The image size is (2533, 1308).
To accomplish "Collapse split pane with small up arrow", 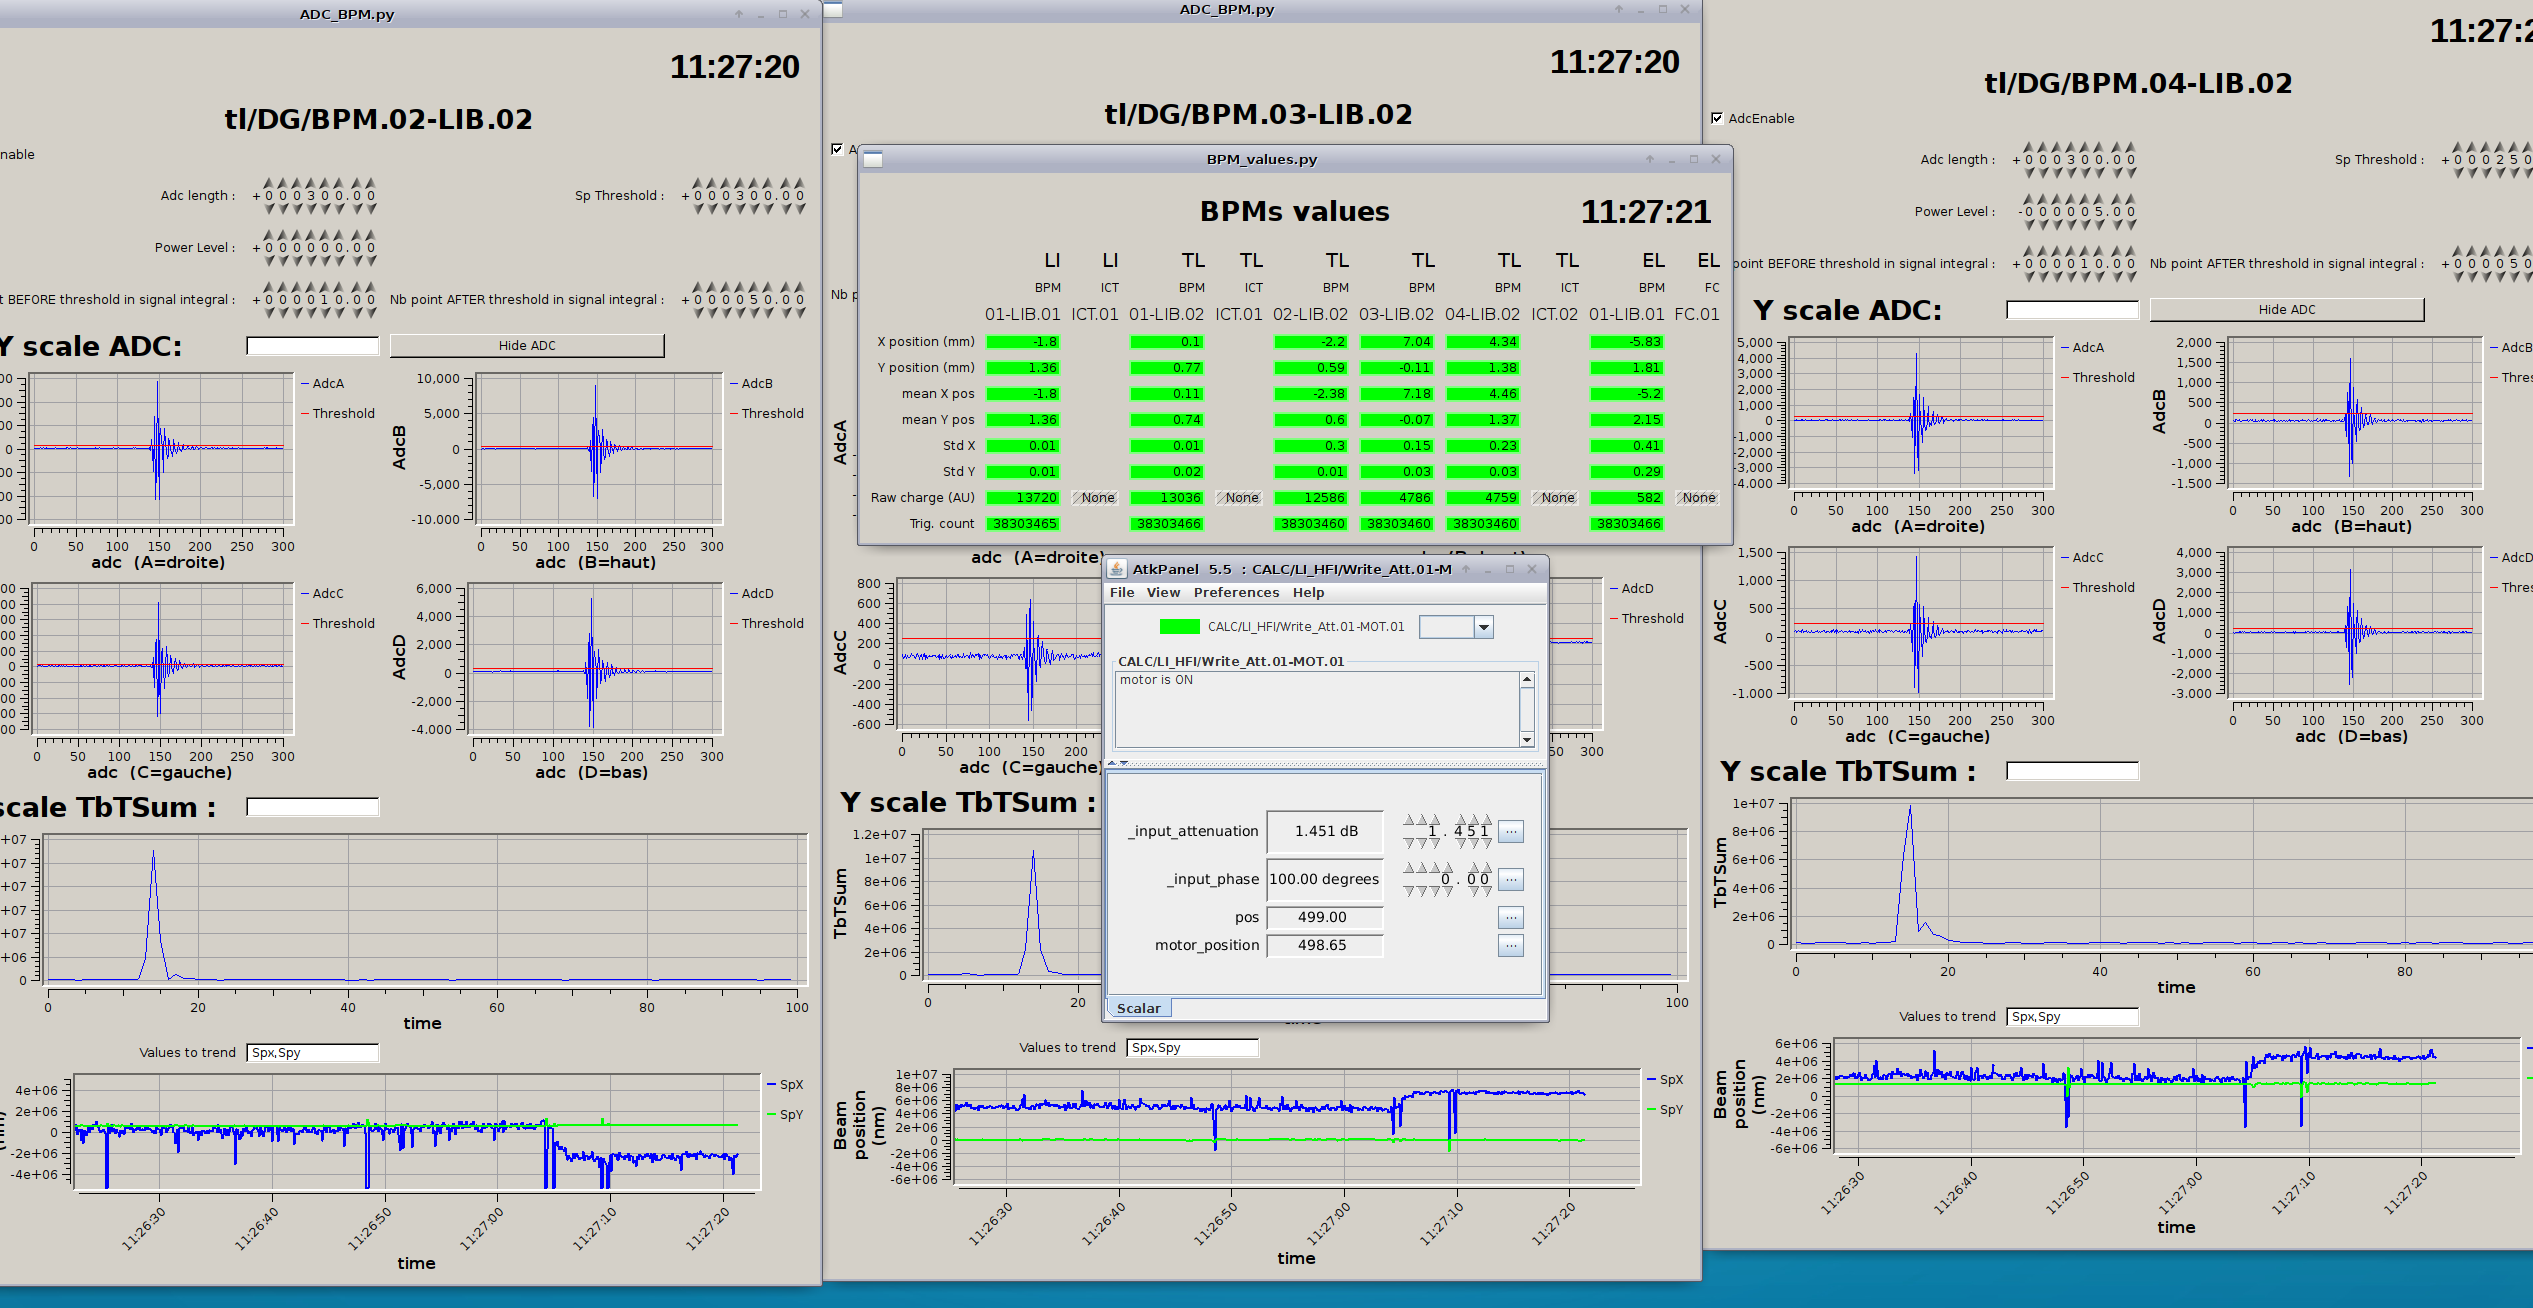I will (x=1112, y=763).
